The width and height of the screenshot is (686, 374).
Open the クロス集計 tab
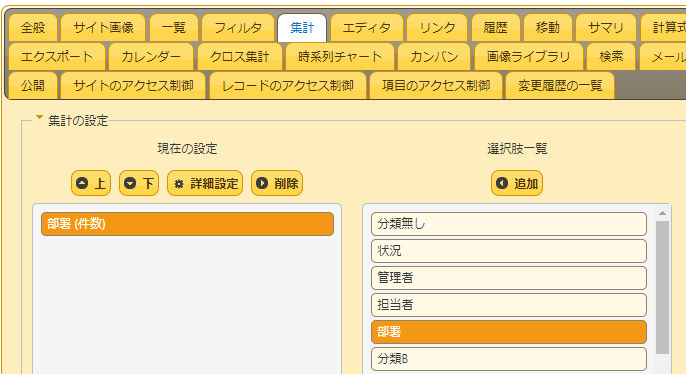tap(239, 57)
